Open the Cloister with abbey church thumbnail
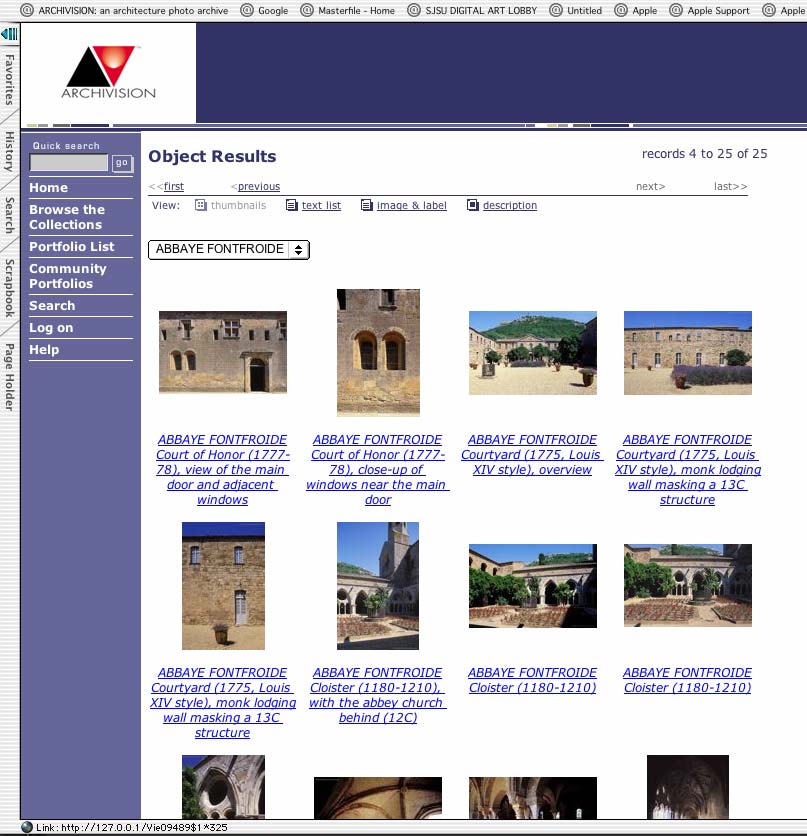Viewport: 807px width, 836px height. 378,585
